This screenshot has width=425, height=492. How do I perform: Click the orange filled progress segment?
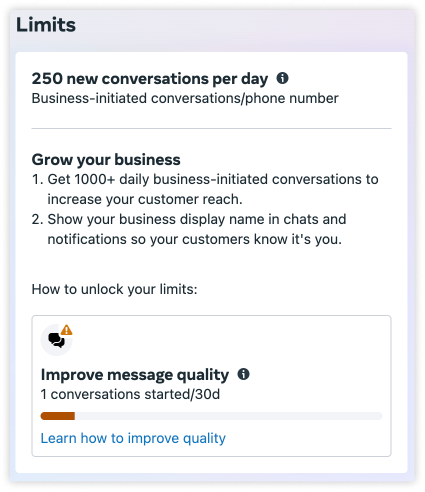point(58,416)
